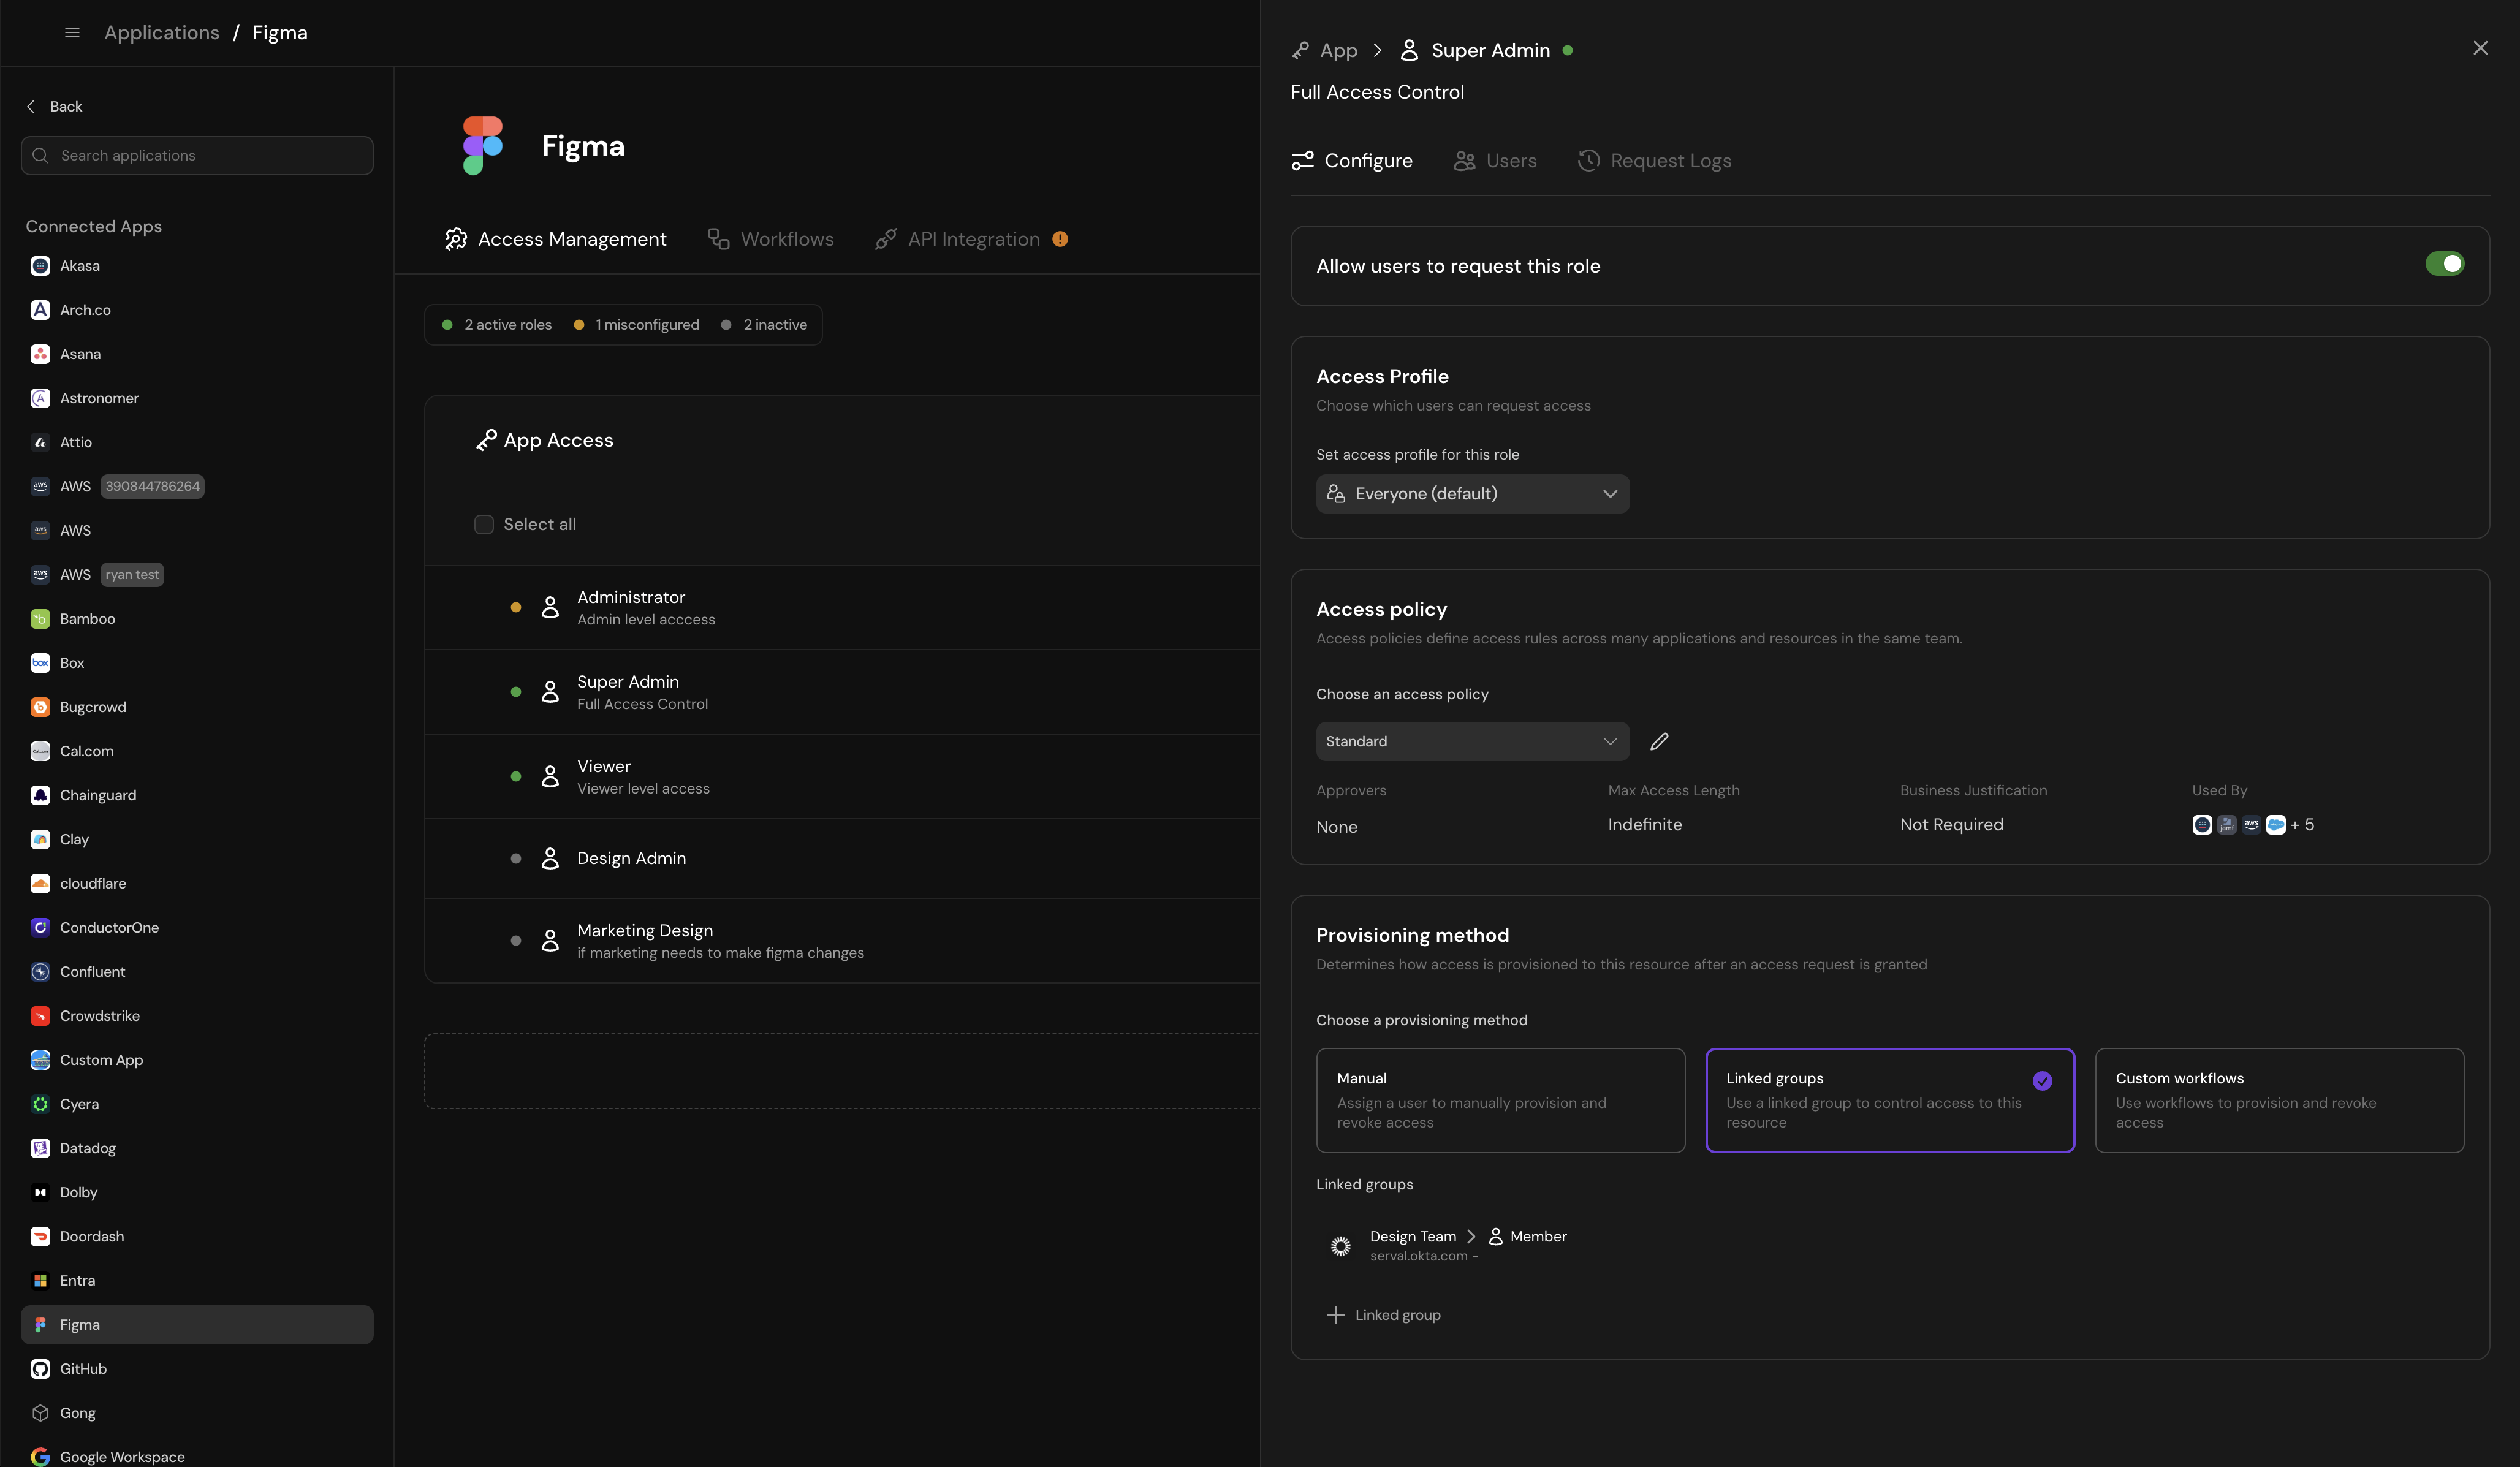Image resolution: width=2520 pixels, height=1467 pixels.
Task: Select the Linked groups provisioning method card
Action: 1889,1100
